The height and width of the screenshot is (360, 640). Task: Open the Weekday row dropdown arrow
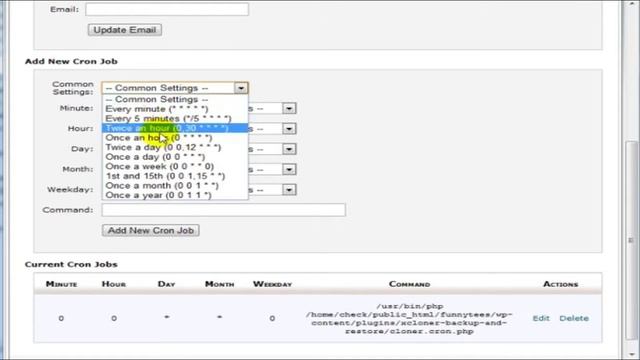[x=289, y=190]
